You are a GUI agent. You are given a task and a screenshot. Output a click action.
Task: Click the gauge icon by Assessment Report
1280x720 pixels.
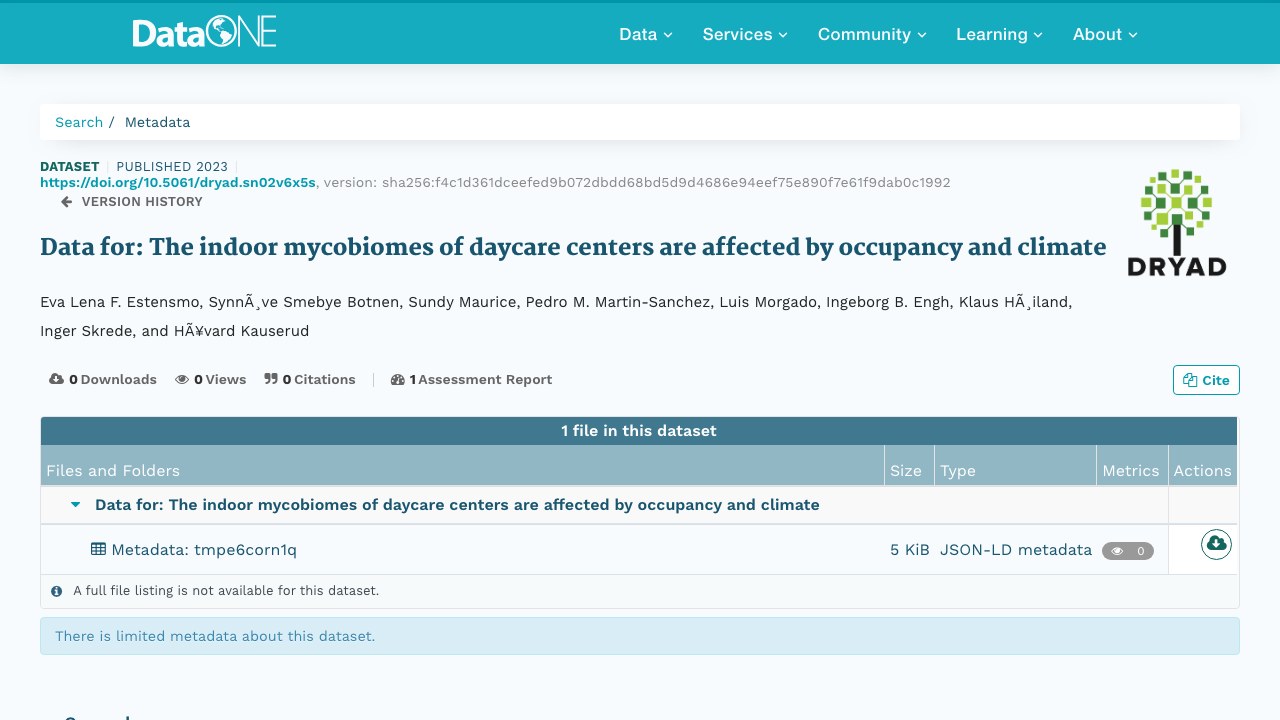[x=398, y=380]
